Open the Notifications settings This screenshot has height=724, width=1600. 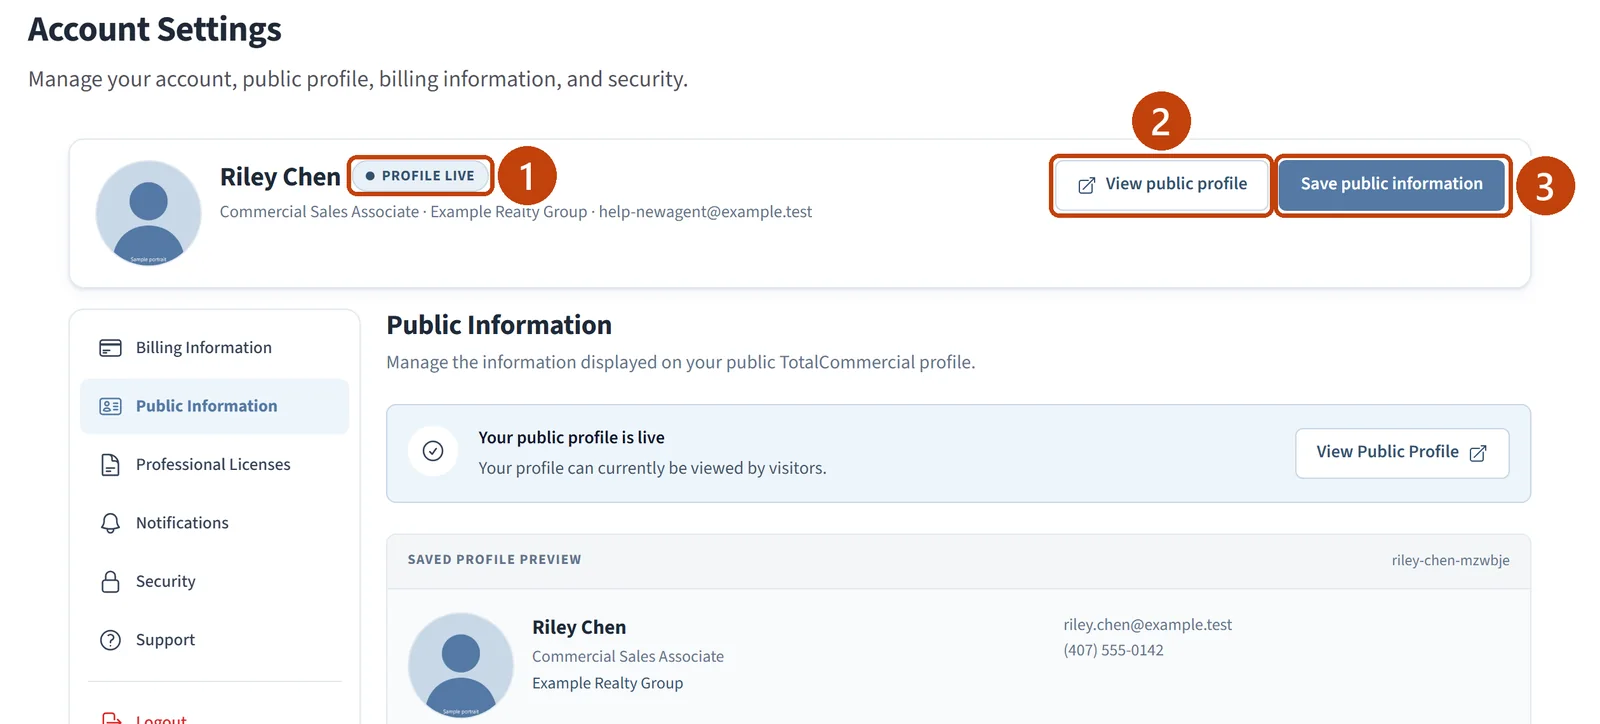coord(214,523)
